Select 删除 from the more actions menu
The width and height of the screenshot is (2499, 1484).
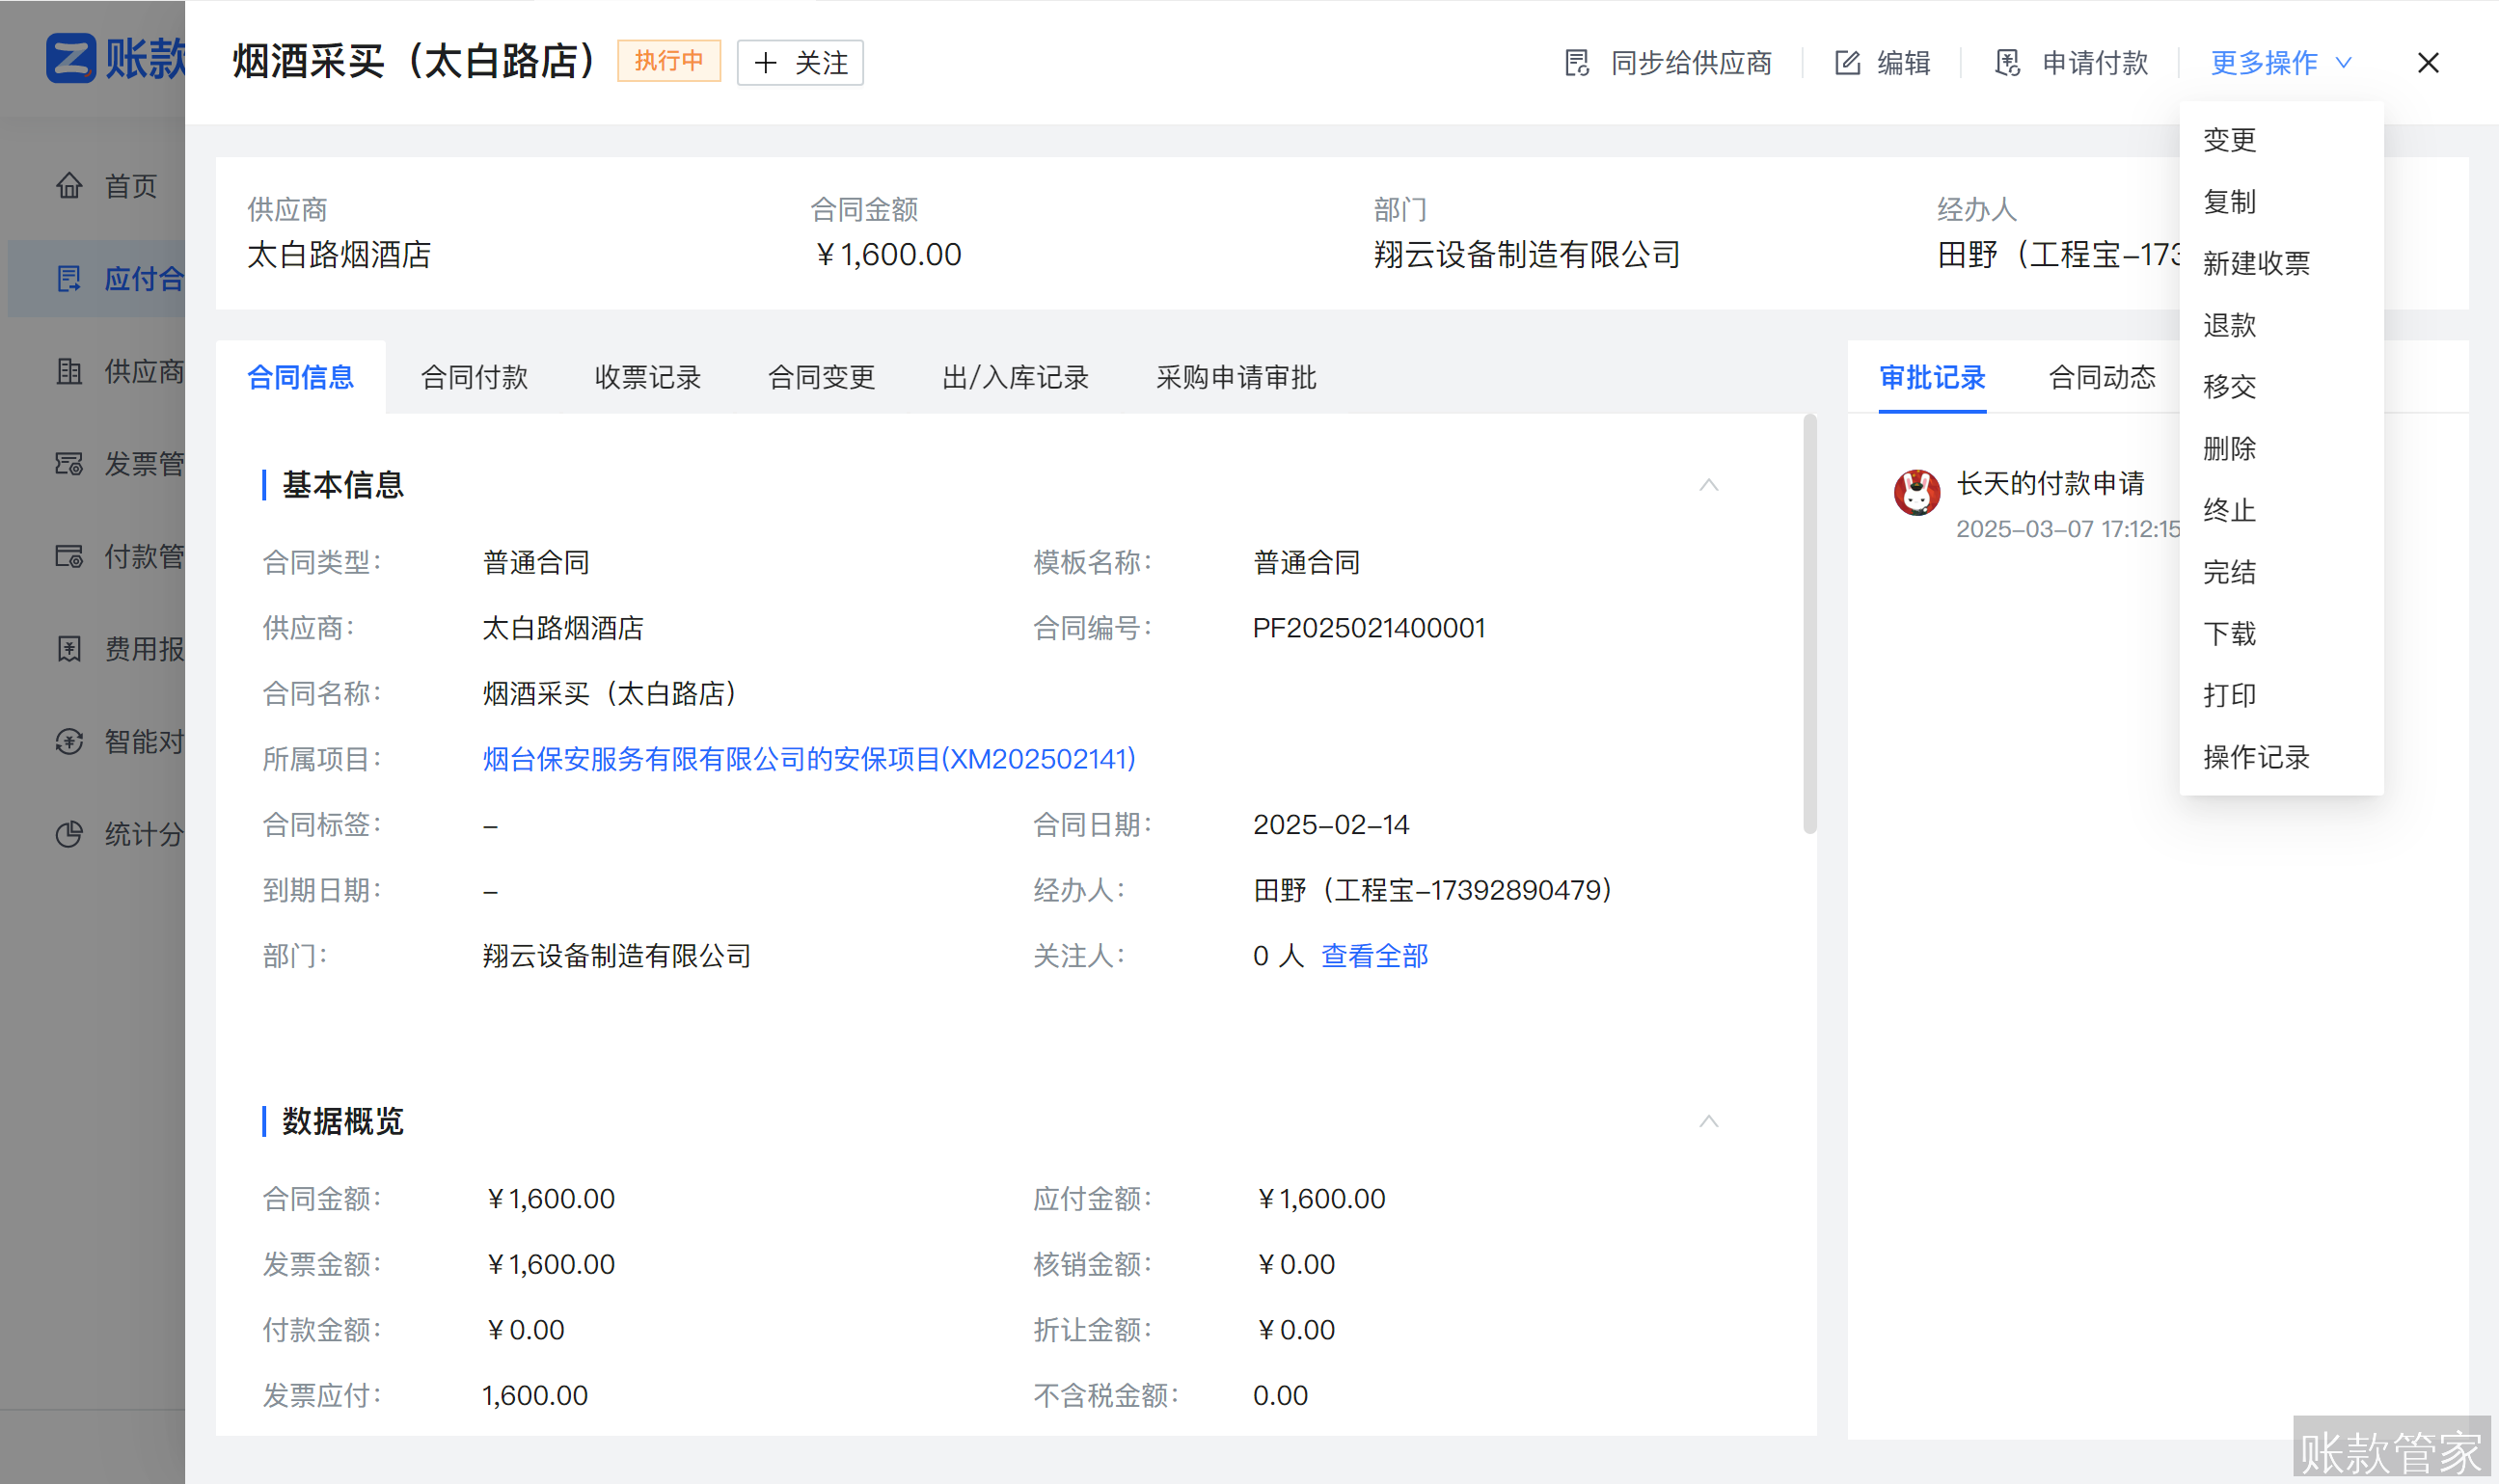pos(2230,448)
